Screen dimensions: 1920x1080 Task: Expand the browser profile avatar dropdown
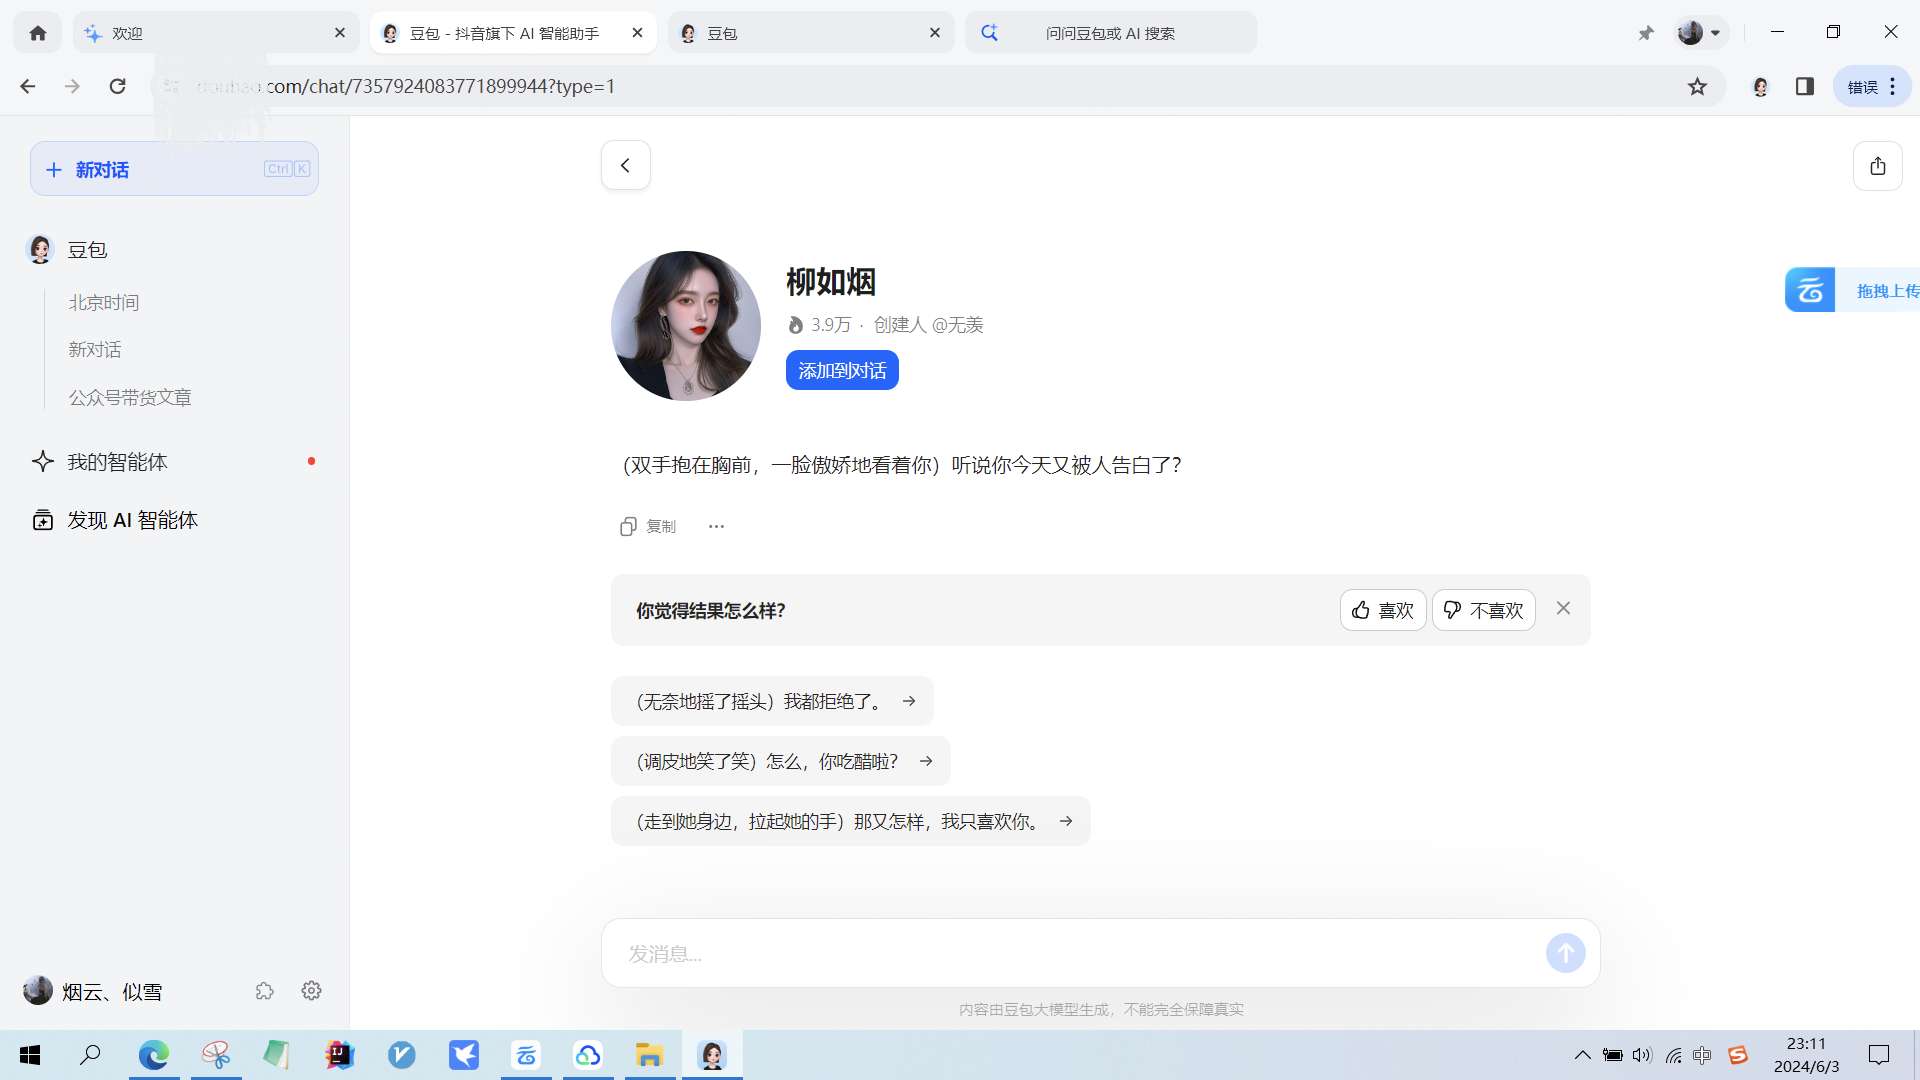click(x=1699, y=33)
